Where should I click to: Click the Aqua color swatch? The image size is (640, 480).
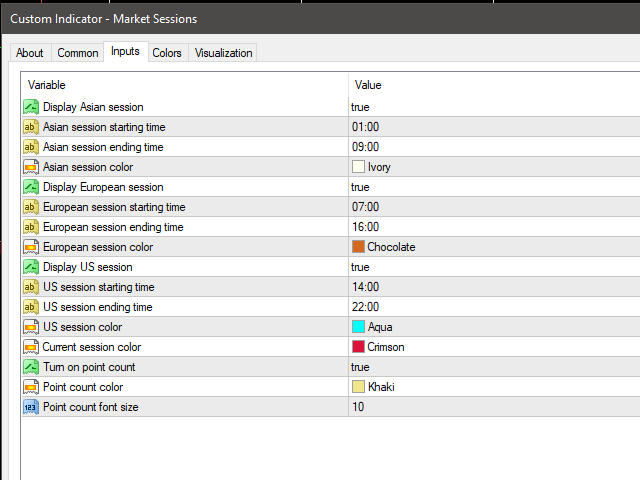click(358, 327)
